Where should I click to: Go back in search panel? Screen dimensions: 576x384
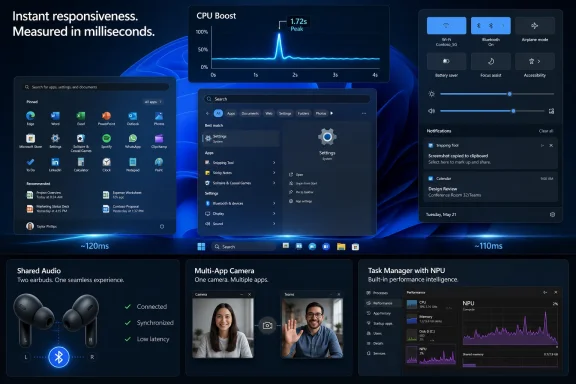(x=207, y=113)
